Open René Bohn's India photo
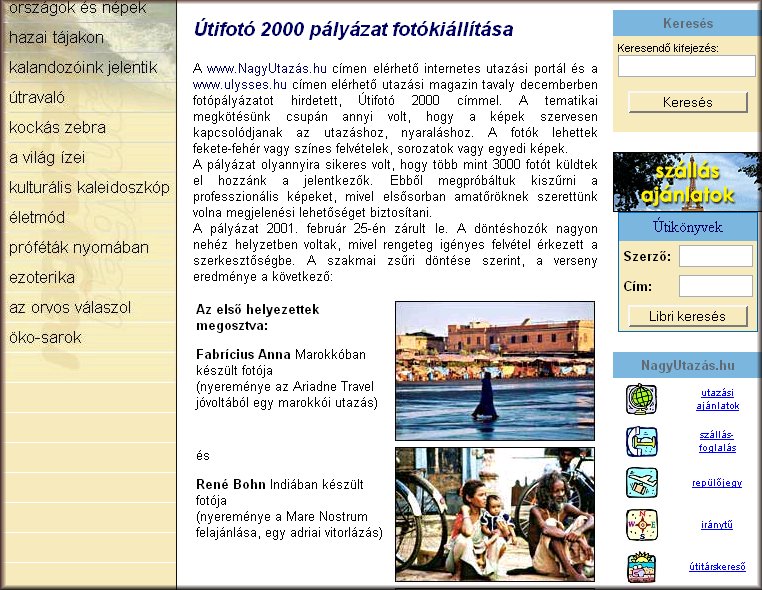Viewport: 762px width, 590px height. (495, 514)
